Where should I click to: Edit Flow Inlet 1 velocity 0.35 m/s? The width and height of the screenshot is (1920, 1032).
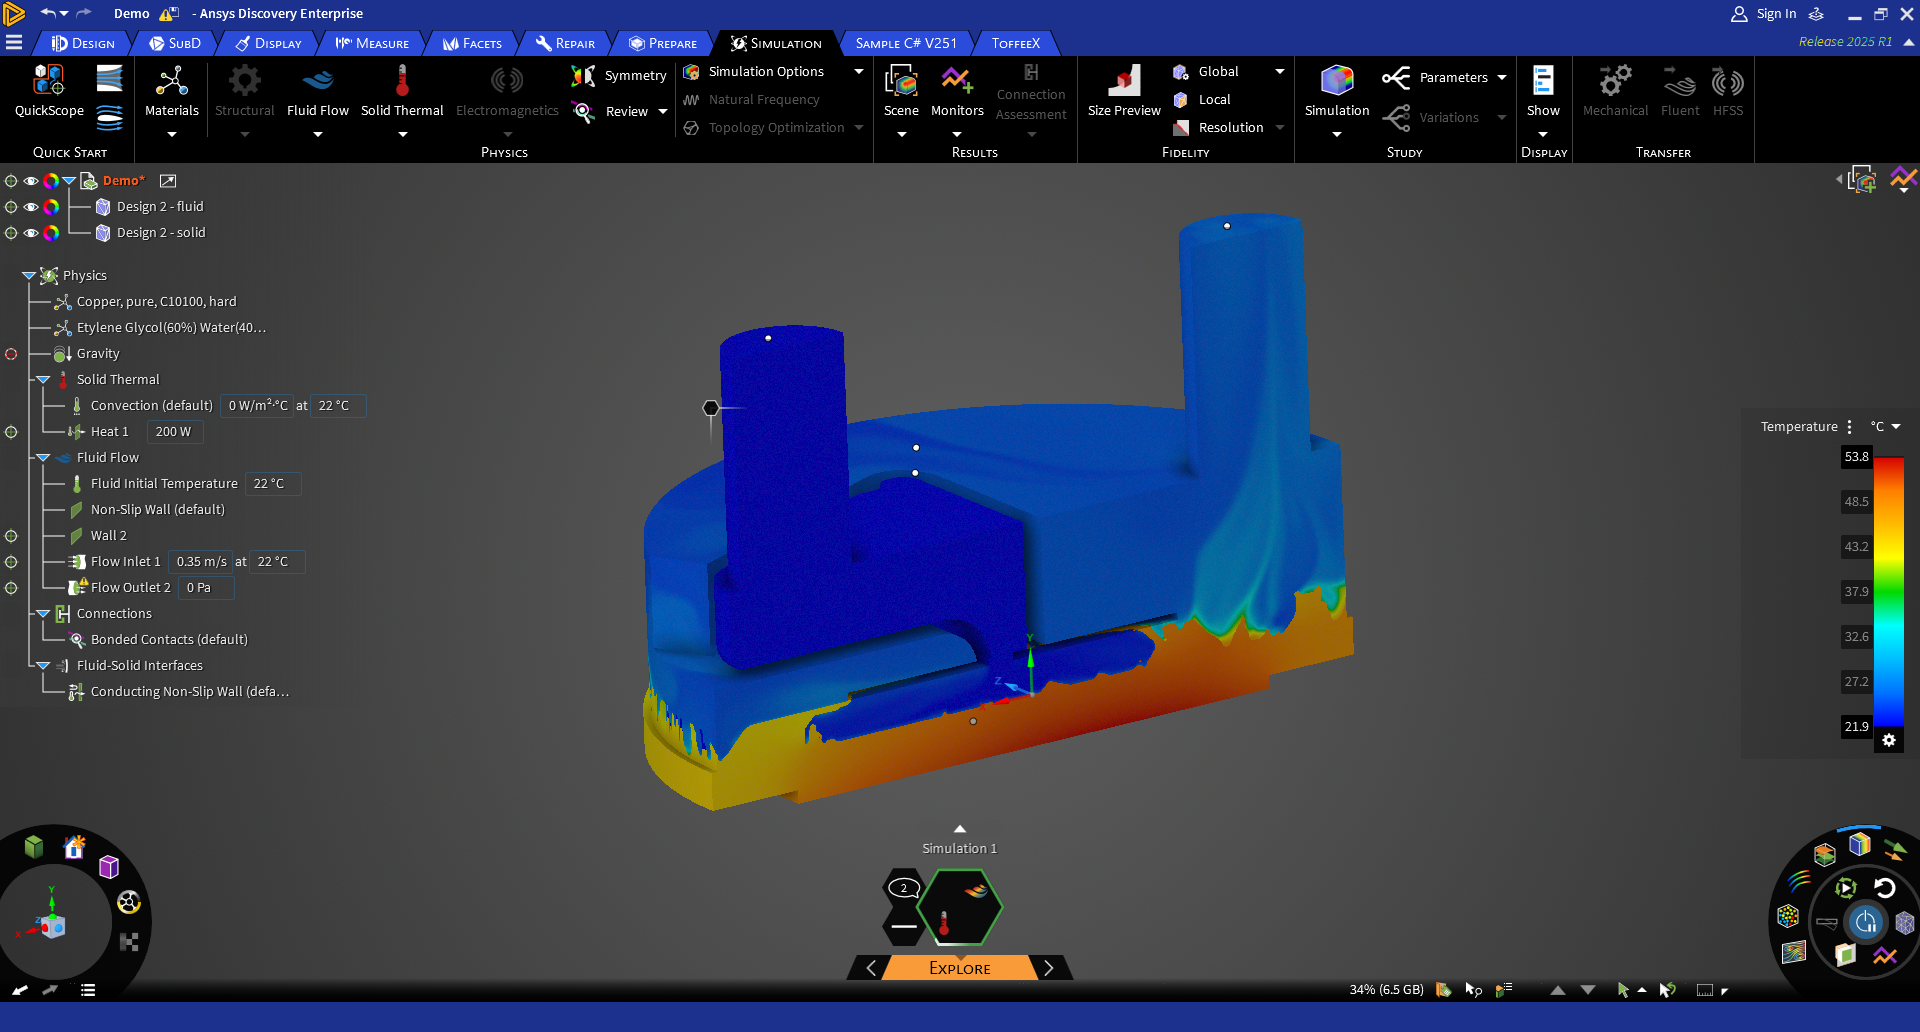pos(201,562)
